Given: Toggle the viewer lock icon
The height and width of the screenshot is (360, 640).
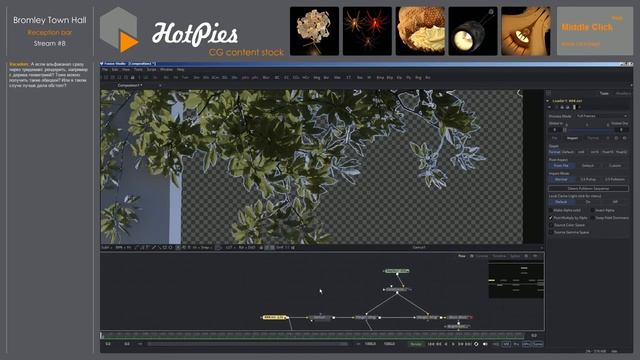Looking at the screenshot, I should click(x=261, y=247).
